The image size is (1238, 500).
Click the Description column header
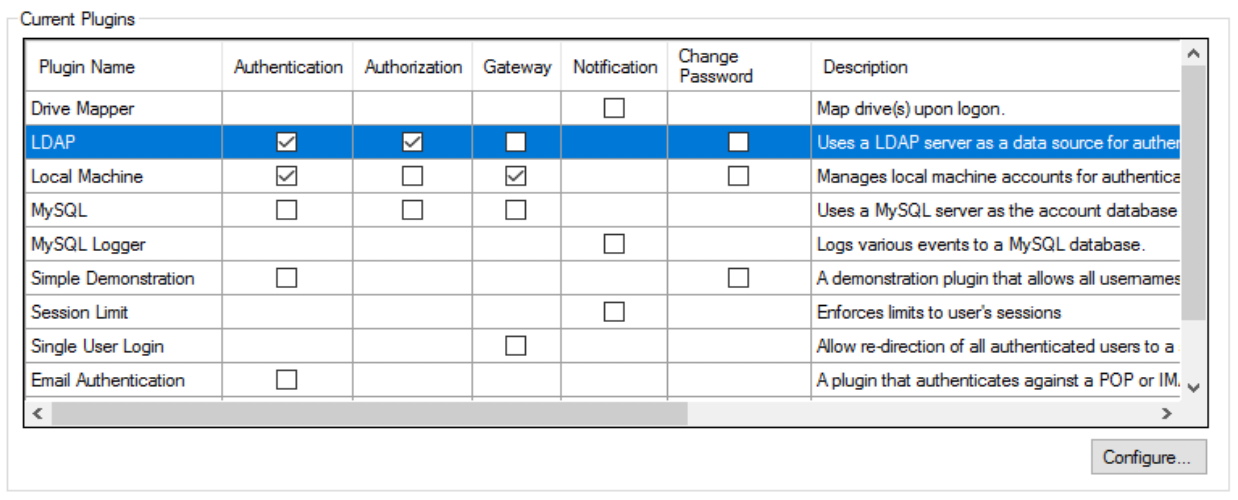click(x=865, y=67)
